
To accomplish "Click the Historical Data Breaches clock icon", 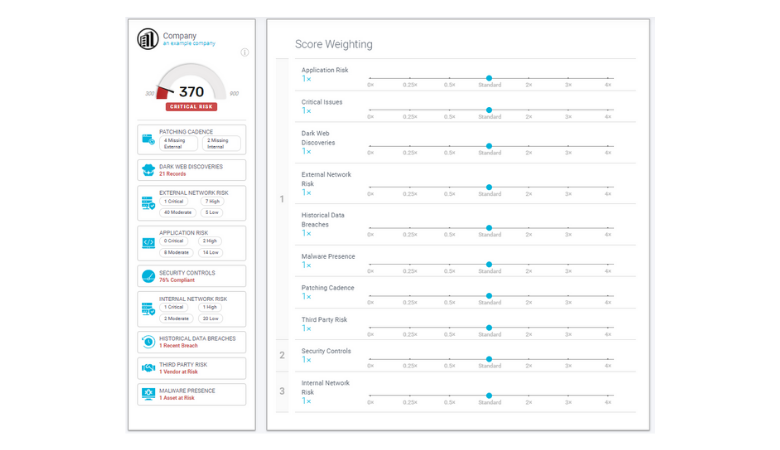I will [x=148, y=342].
